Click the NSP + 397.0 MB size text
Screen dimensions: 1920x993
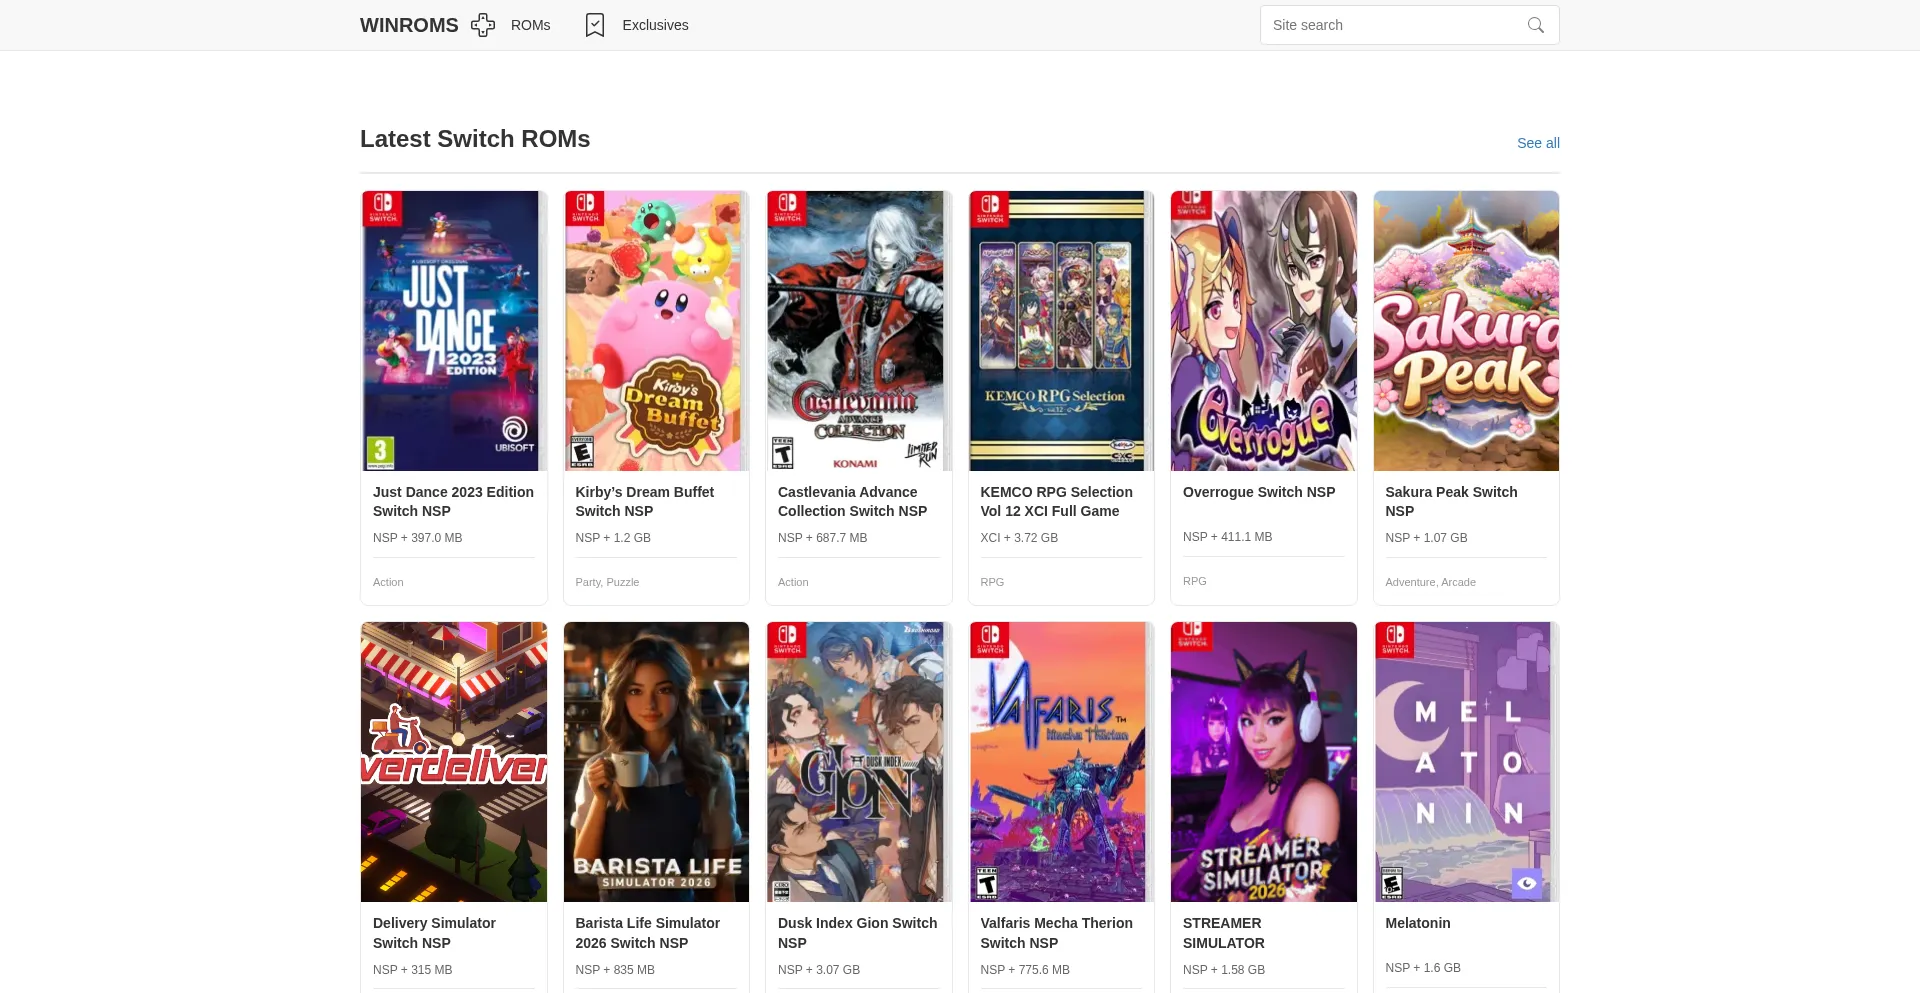point(418,538)
